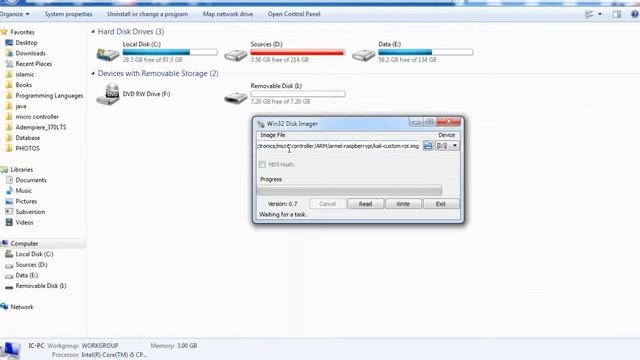Image resolution: width=640 pixels, height=360 pixels.
Task: Open the Help icon in the Explorer toolbar
Action: [x=635, y=14]
